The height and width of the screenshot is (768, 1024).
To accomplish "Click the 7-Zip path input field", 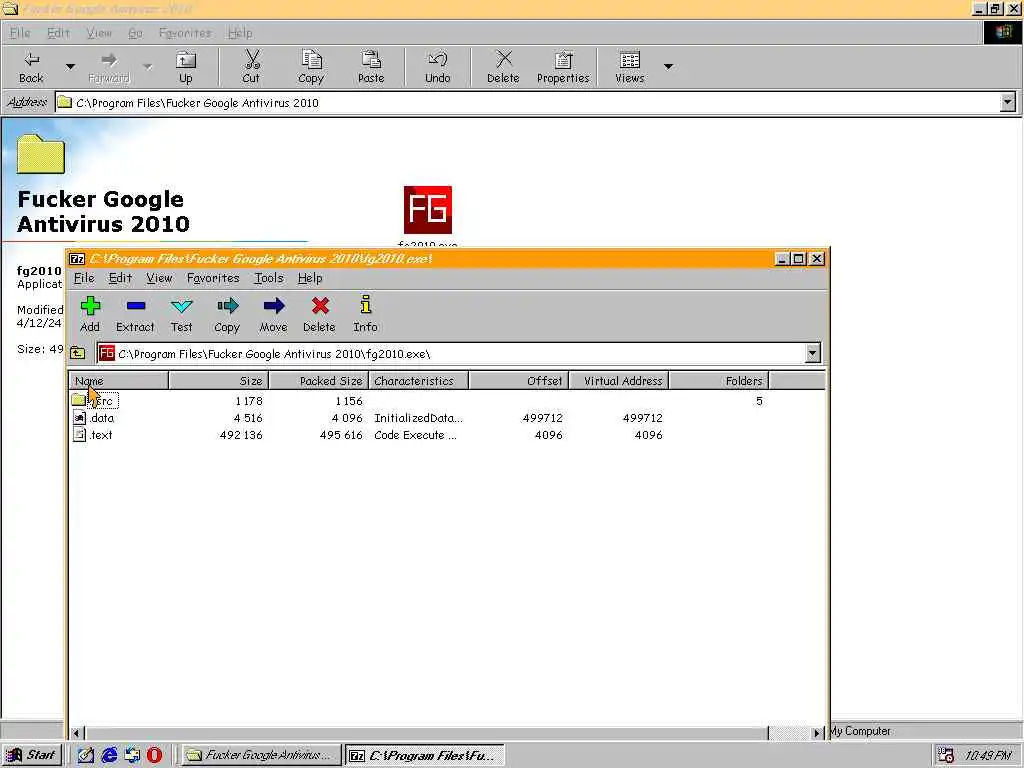I will 451,353.
